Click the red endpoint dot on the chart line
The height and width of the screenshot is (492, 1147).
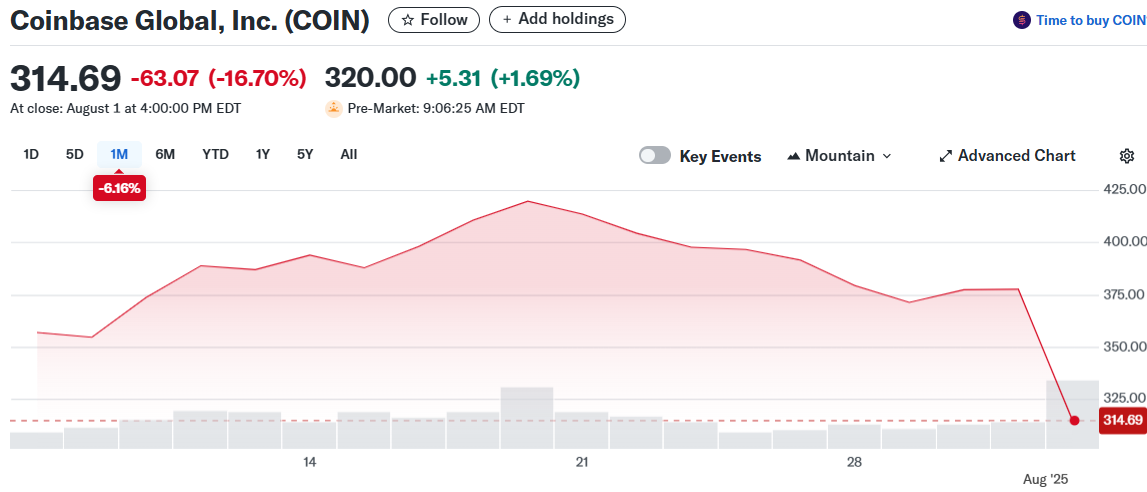coord(1074,420)
